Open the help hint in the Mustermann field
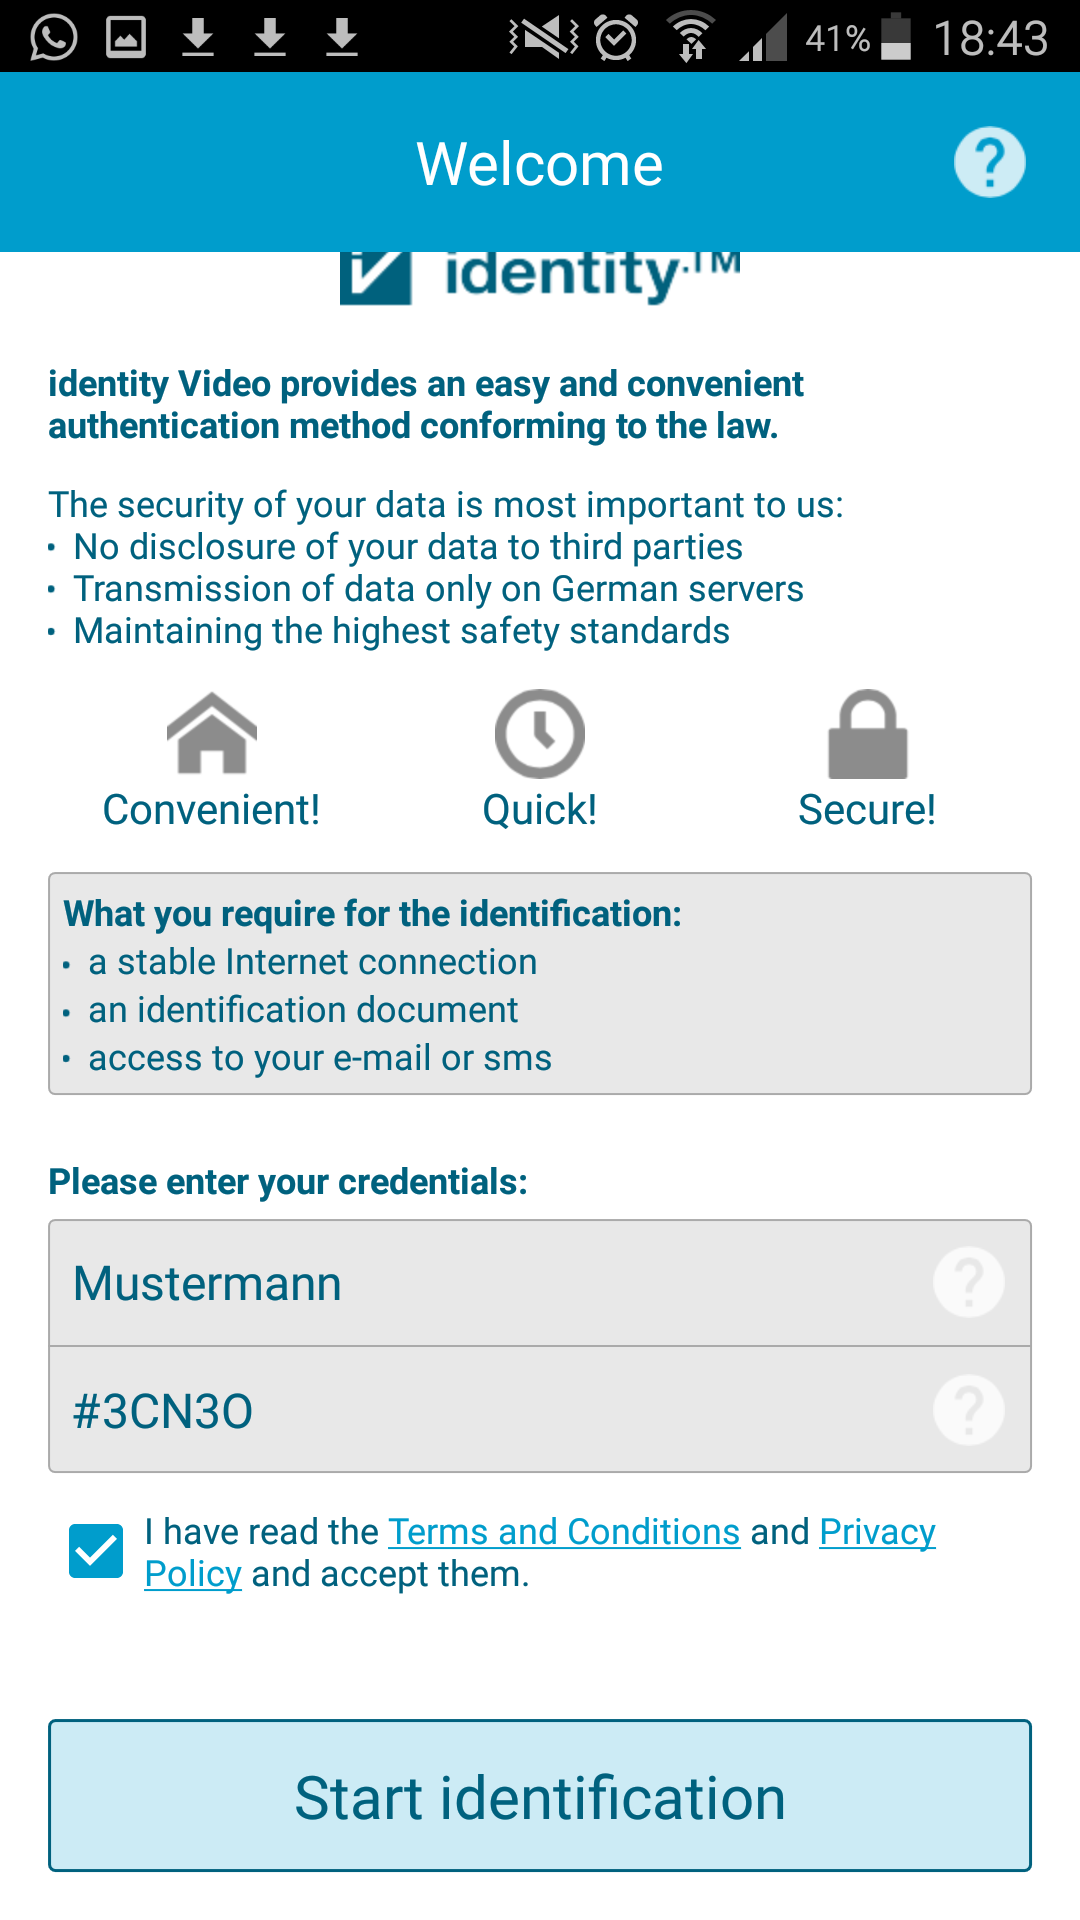The image size is (1080, 1920). point(969,1282)
